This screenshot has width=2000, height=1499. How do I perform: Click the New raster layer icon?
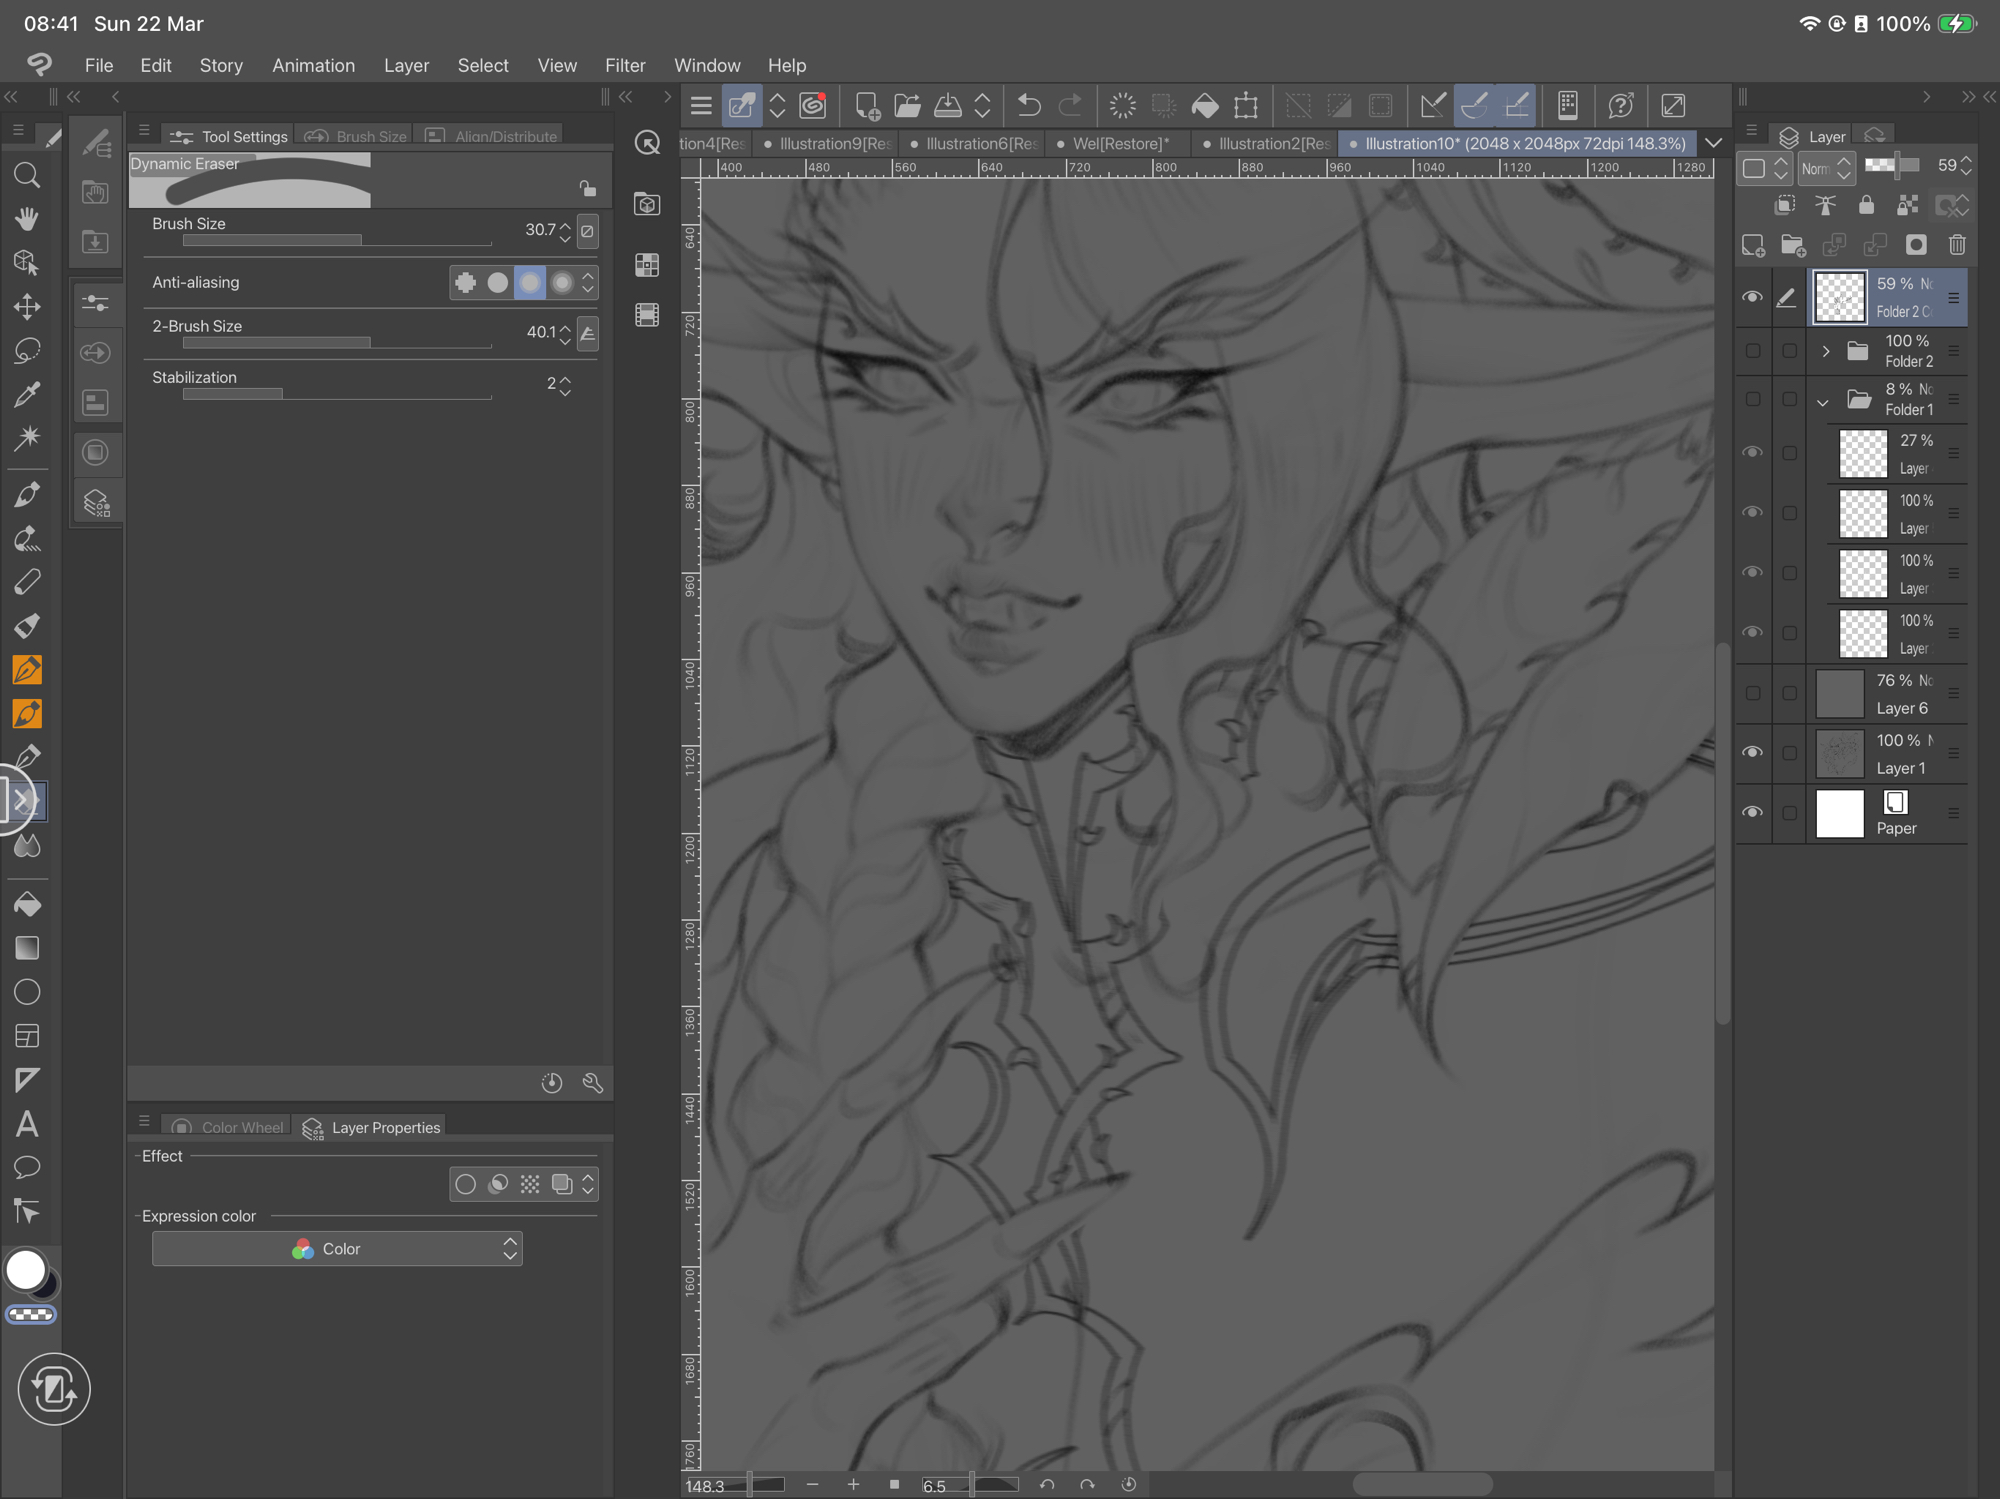click(1752, 245)
